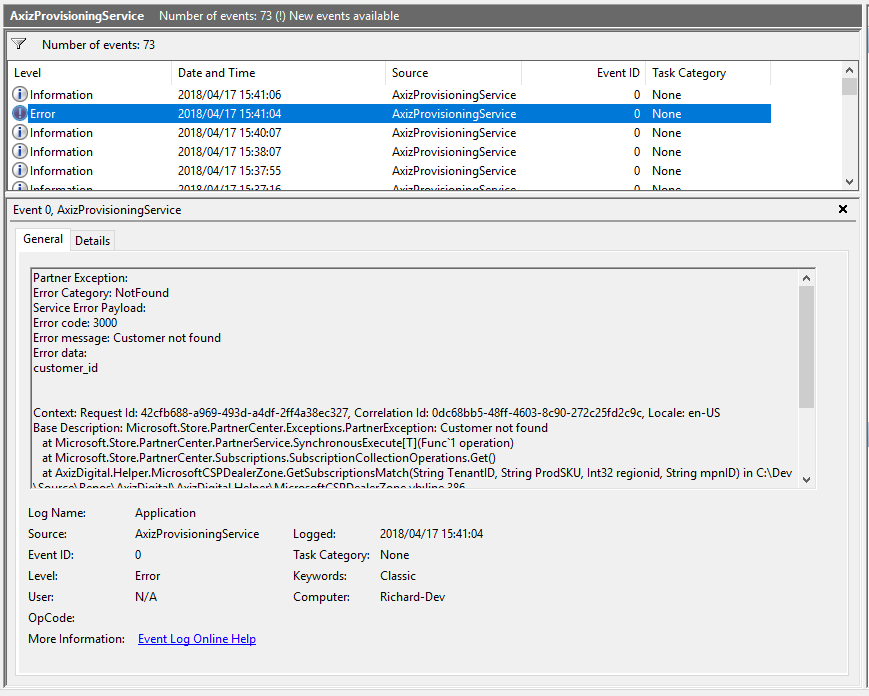
Task: Select the Information event at 2018/04/17 15:41:06
Action: pos(389,94)
